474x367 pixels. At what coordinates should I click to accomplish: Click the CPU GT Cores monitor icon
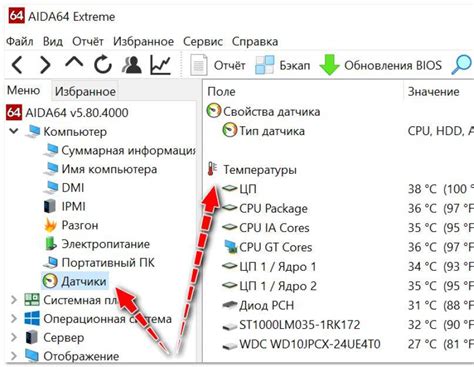tap(230, 247)
